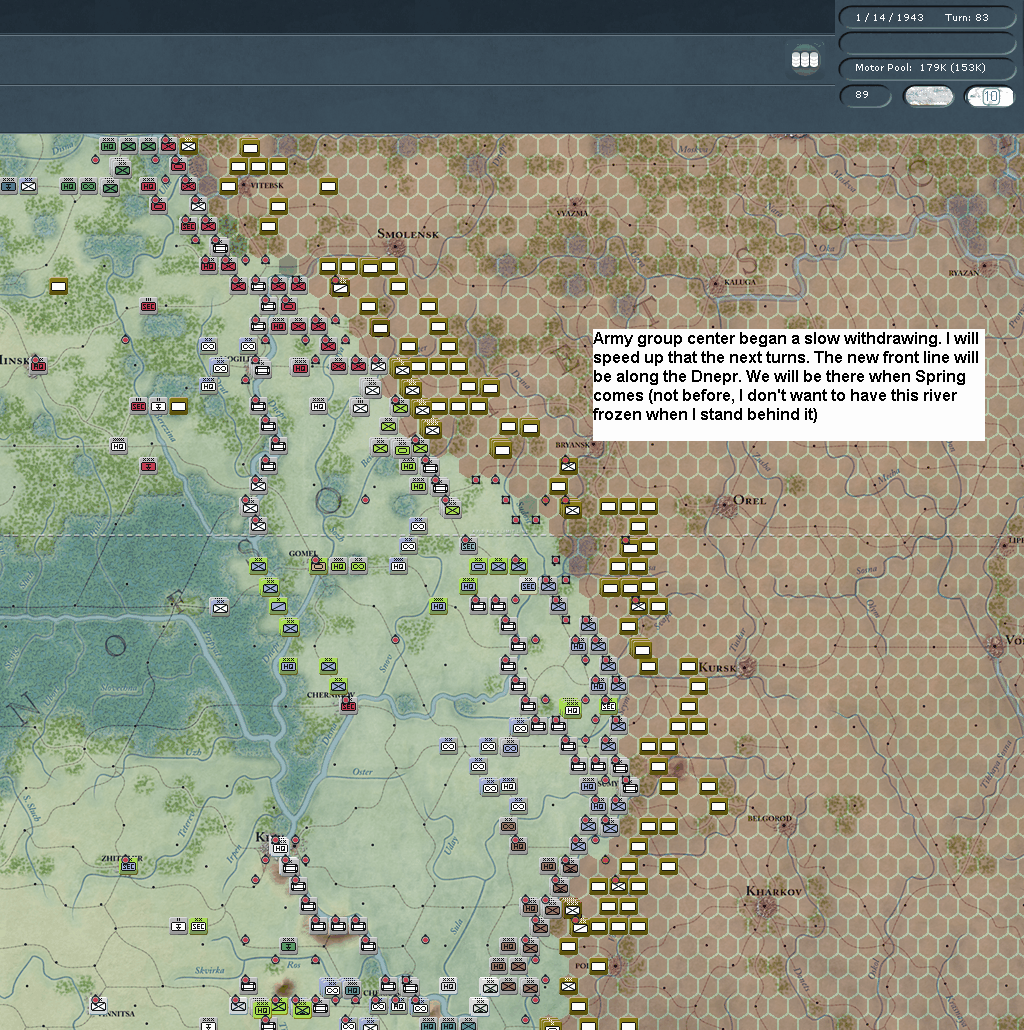Select the red HQ counter on Minsk
1024x1030 pixels.
38,366
